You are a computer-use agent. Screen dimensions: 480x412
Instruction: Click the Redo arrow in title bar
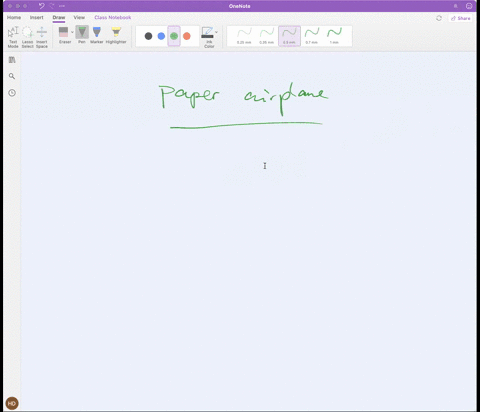(x=52, y=6)
